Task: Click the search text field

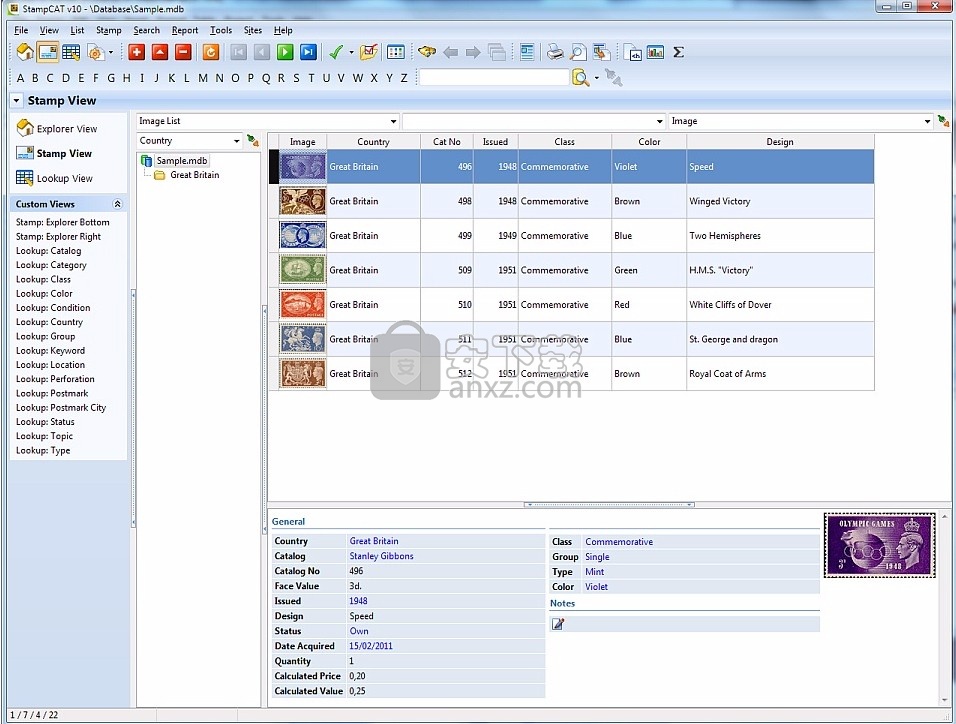Action: (494, 77)
